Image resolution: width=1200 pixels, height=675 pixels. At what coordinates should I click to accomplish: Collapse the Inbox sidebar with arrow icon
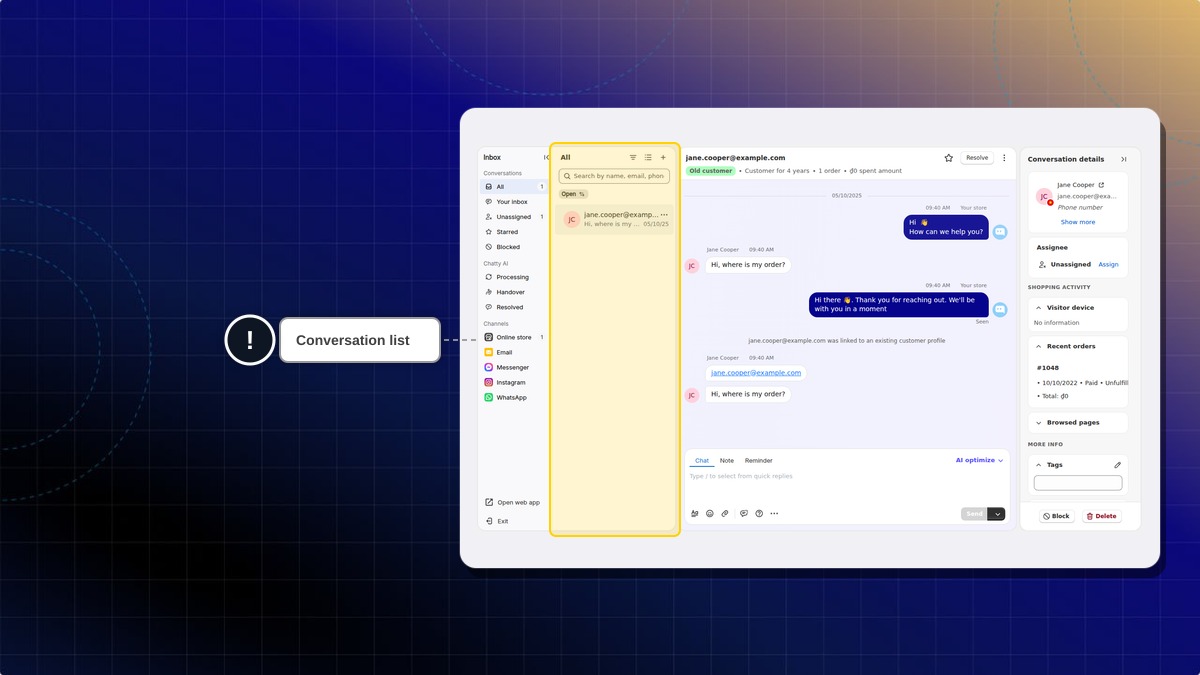click(546, 157)
